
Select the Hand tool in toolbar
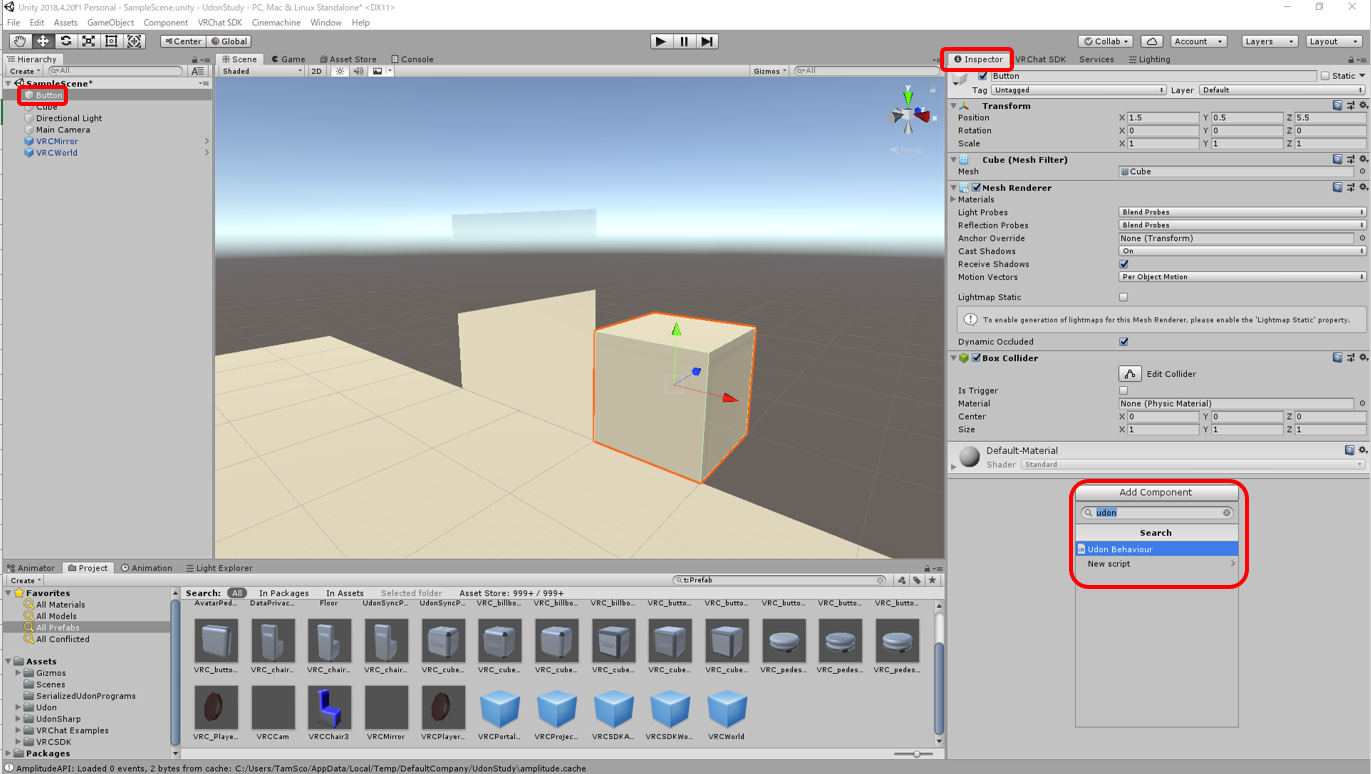(x=20, y=41)
